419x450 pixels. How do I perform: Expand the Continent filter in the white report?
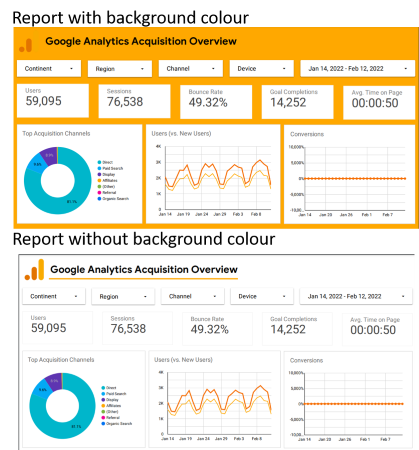click(54, 296)
